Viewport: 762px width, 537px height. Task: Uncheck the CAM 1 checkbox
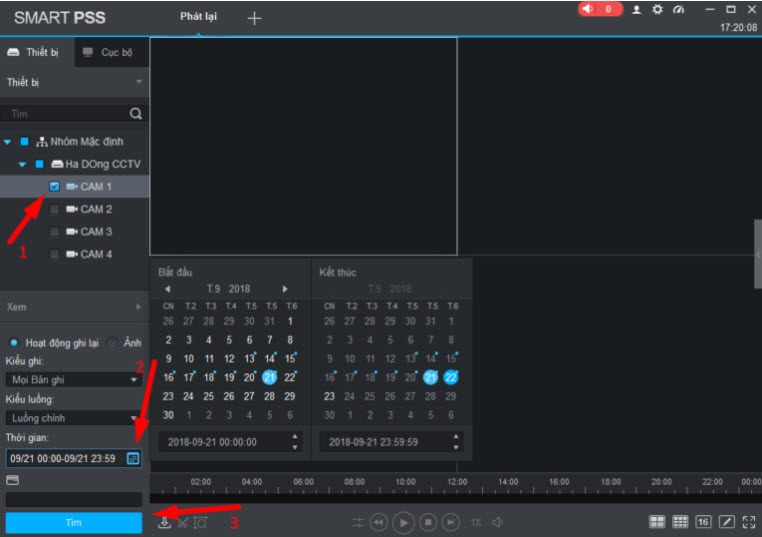click(x=54, y=187)
